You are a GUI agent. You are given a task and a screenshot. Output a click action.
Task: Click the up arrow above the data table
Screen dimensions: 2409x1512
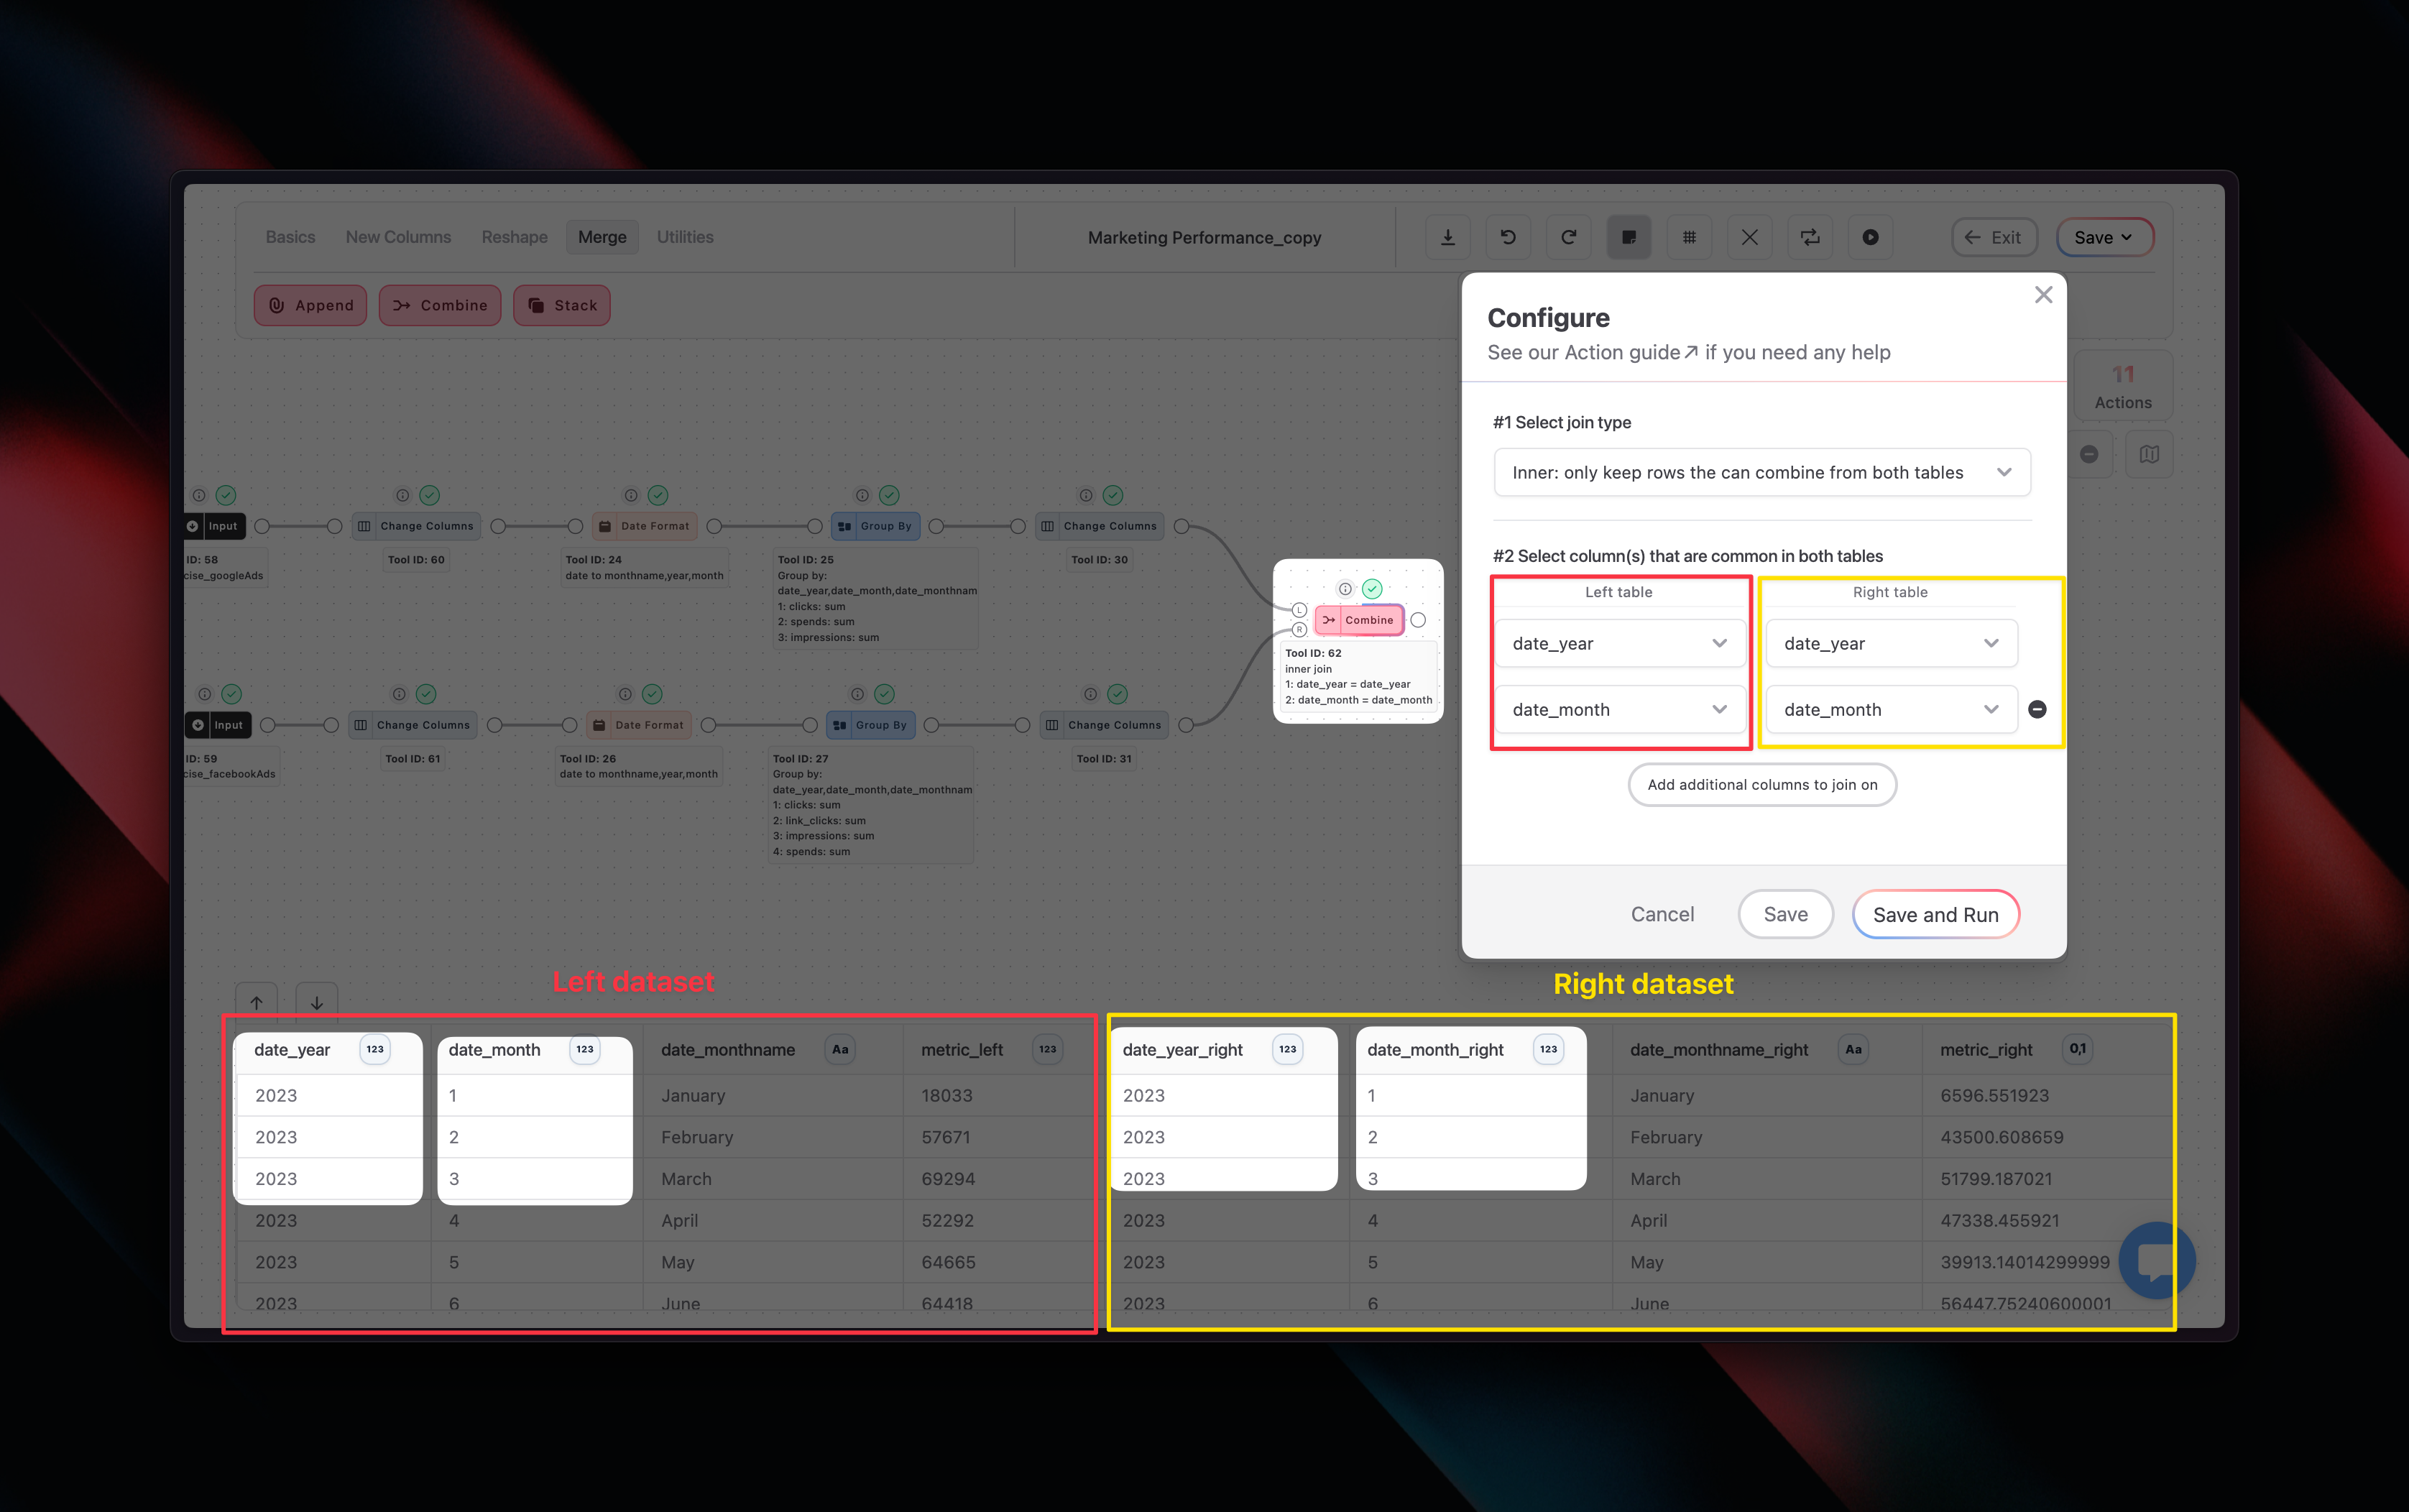(x=257, y=1002)
